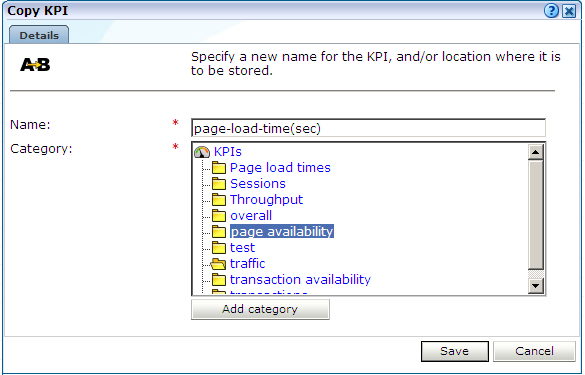
Task: Click the category list scroll down arrow
Action: tap(536, 286)
